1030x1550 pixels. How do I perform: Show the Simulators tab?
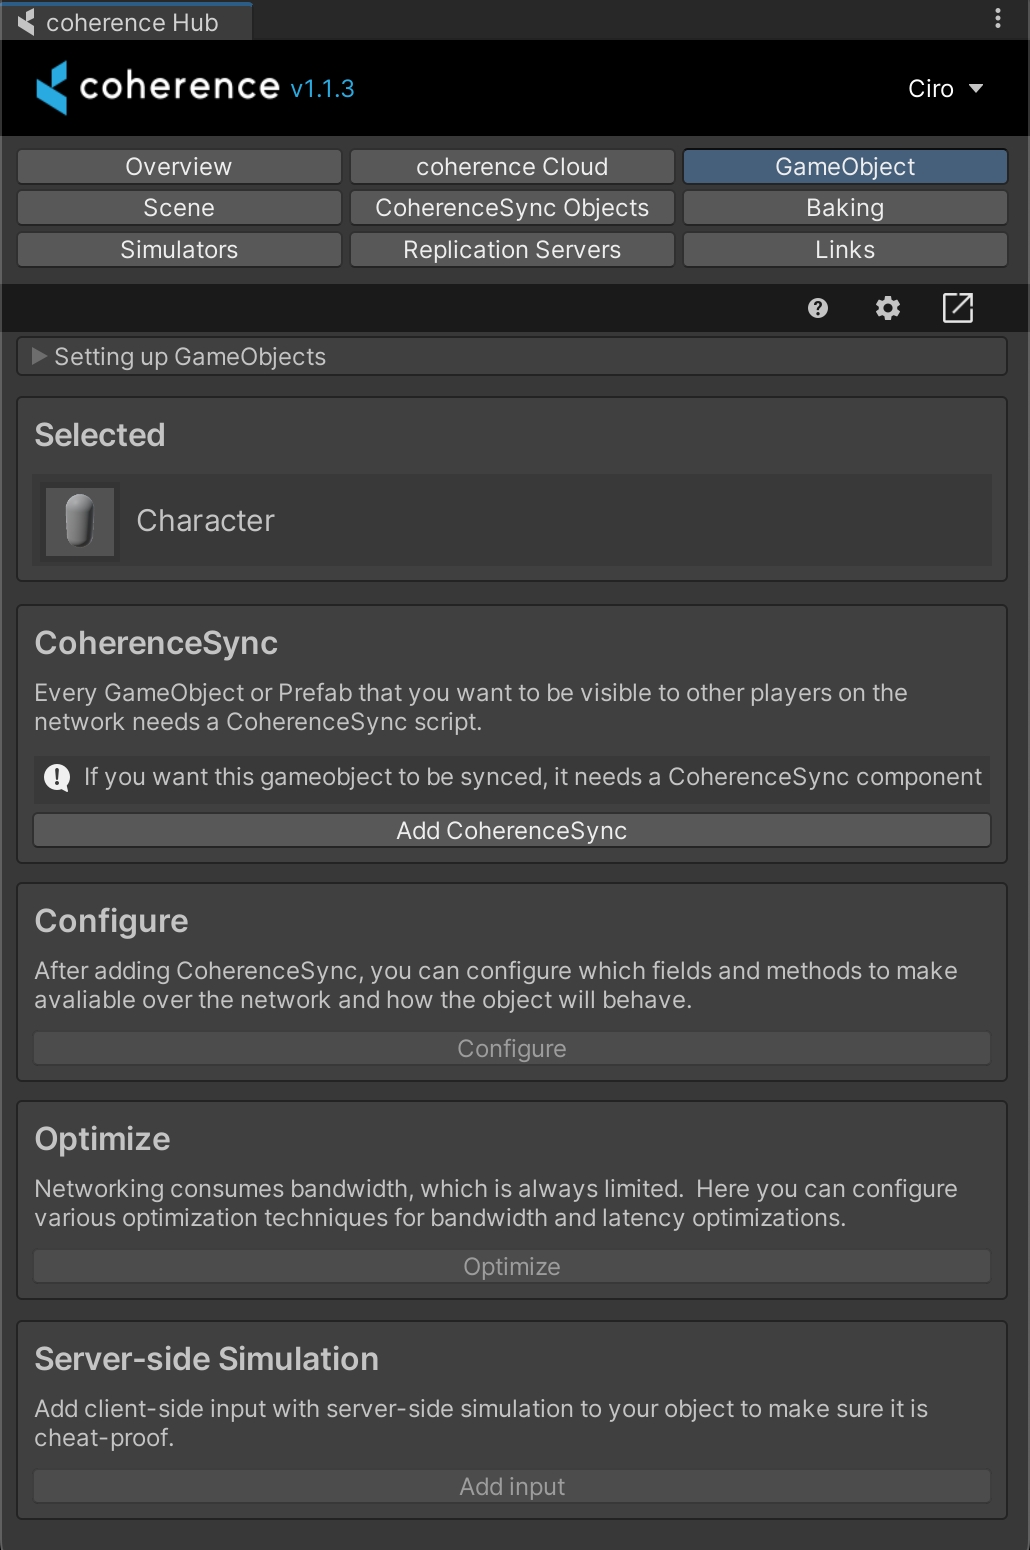click(179, 250)
